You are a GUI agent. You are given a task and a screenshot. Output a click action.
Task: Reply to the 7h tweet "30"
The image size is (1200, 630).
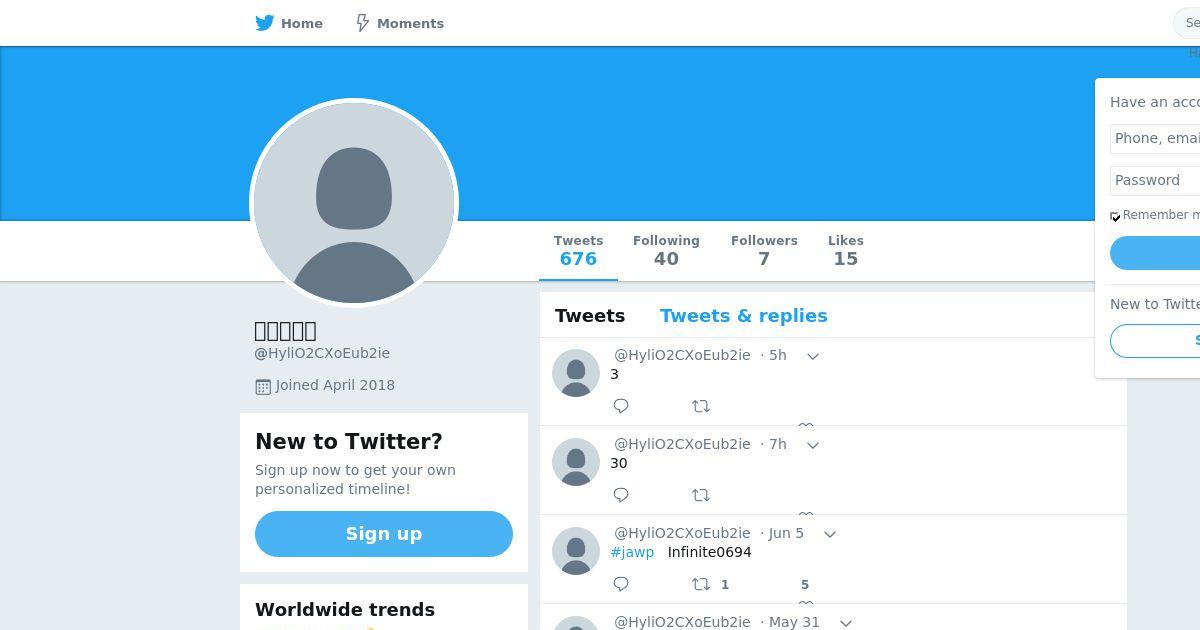621,495
